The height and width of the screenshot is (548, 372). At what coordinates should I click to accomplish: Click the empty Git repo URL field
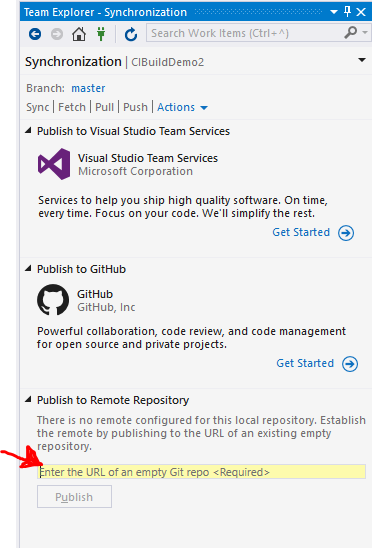pos(201,472)
